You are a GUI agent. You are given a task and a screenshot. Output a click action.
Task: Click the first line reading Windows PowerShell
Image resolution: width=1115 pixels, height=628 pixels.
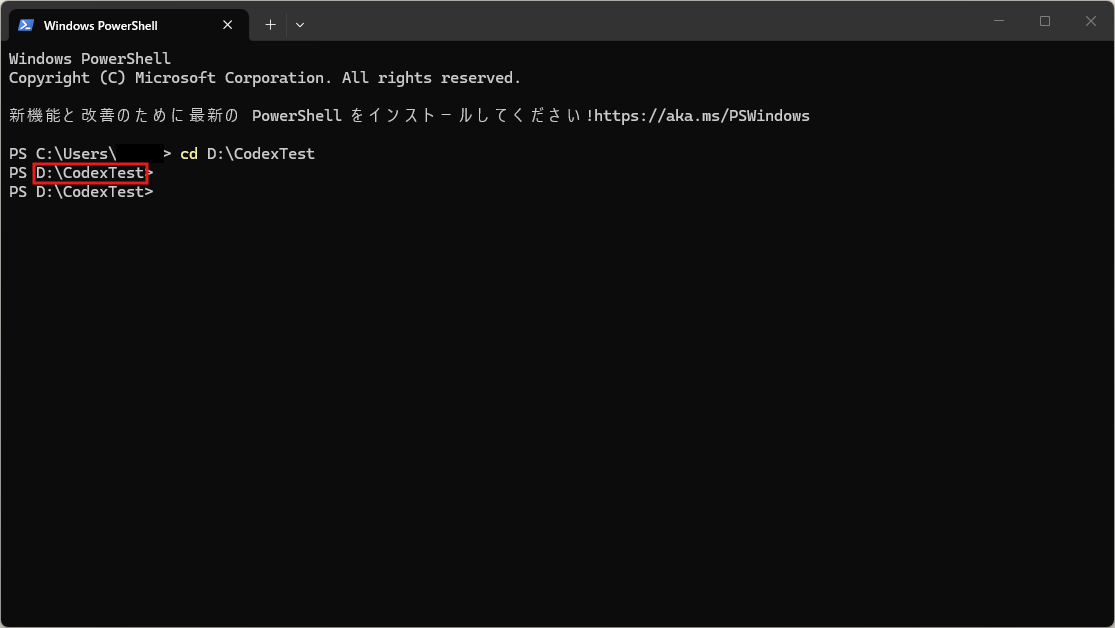(90, 59)
